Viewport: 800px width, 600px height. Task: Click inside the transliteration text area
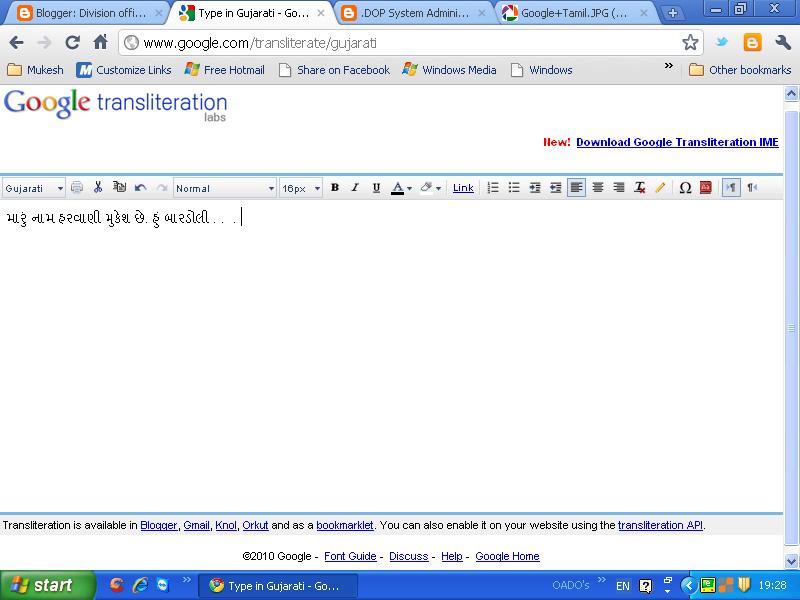300,300
